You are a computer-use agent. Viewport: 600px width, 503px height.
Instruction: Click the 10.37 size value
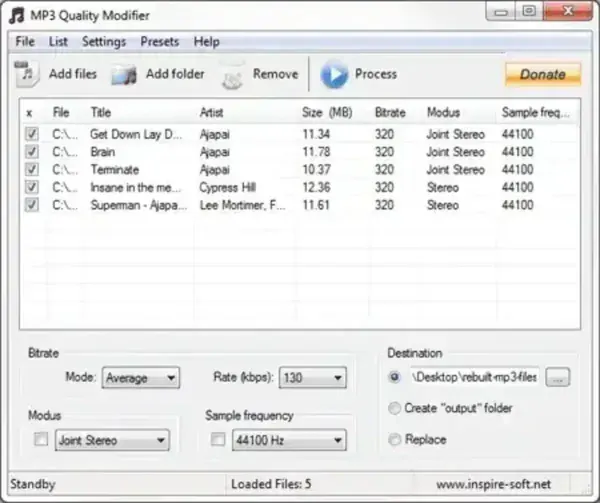(316, 169)
